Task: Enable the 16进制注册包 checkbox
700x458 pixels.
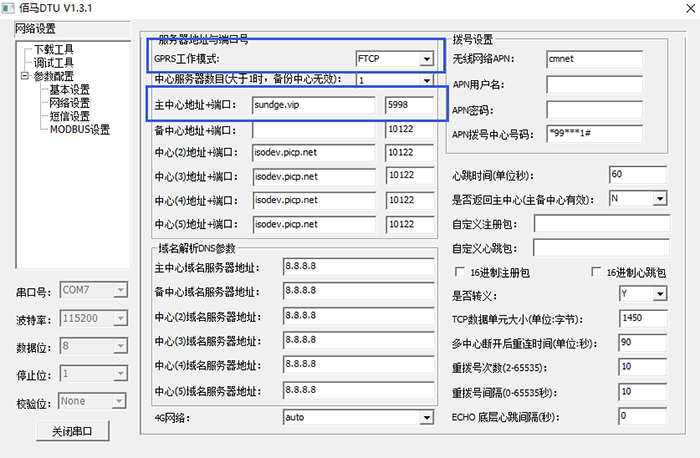Action: pos(459,272)
